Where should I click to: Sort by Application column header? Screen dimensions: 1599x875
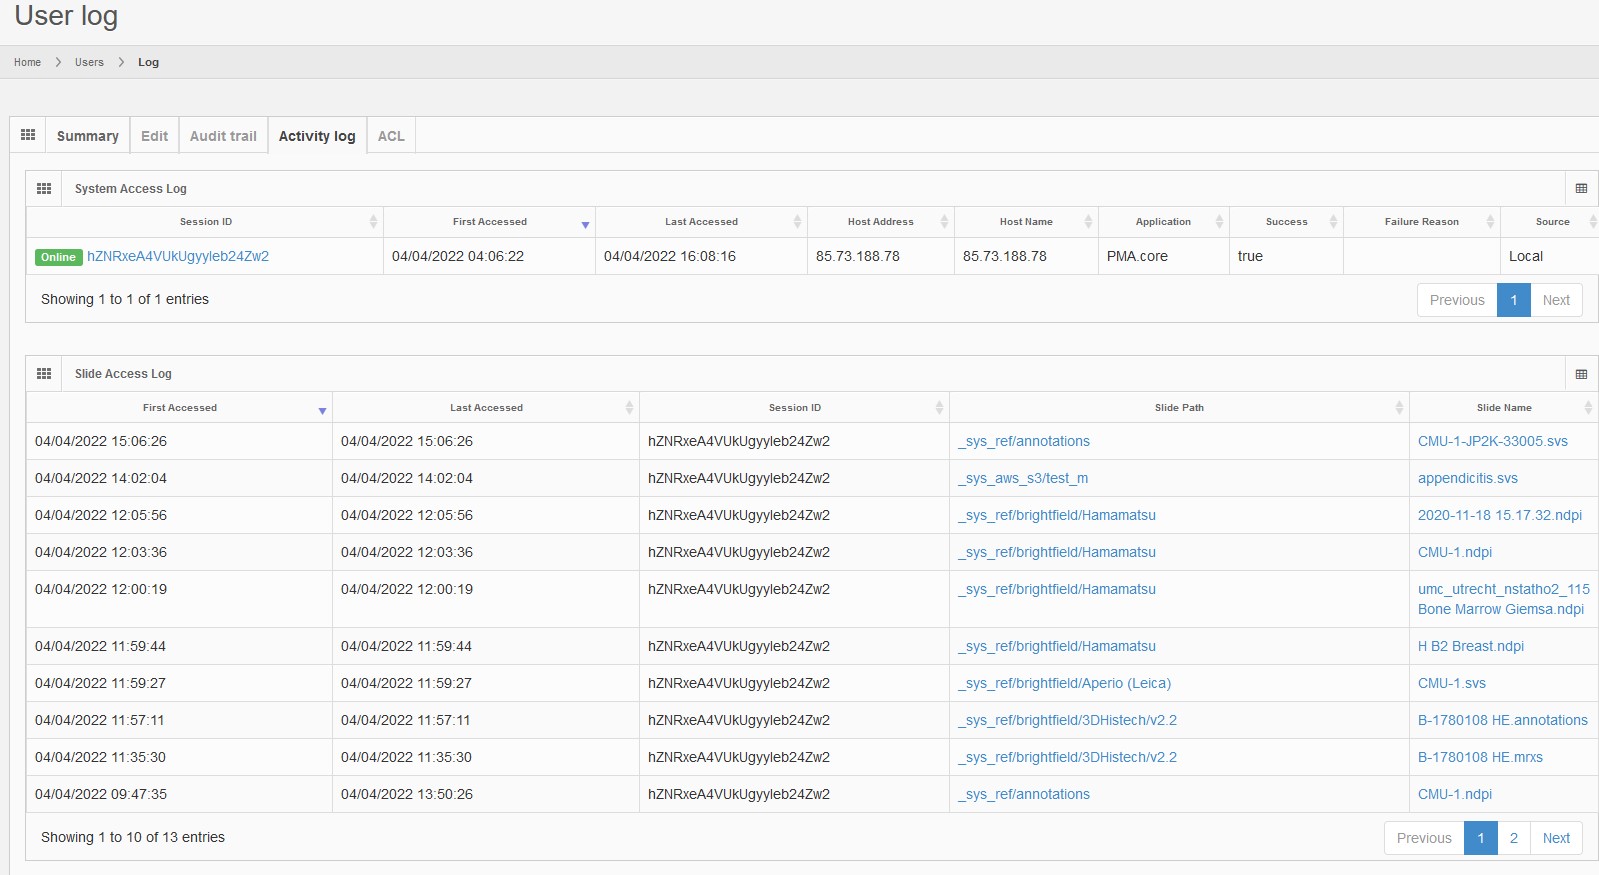1163,222
